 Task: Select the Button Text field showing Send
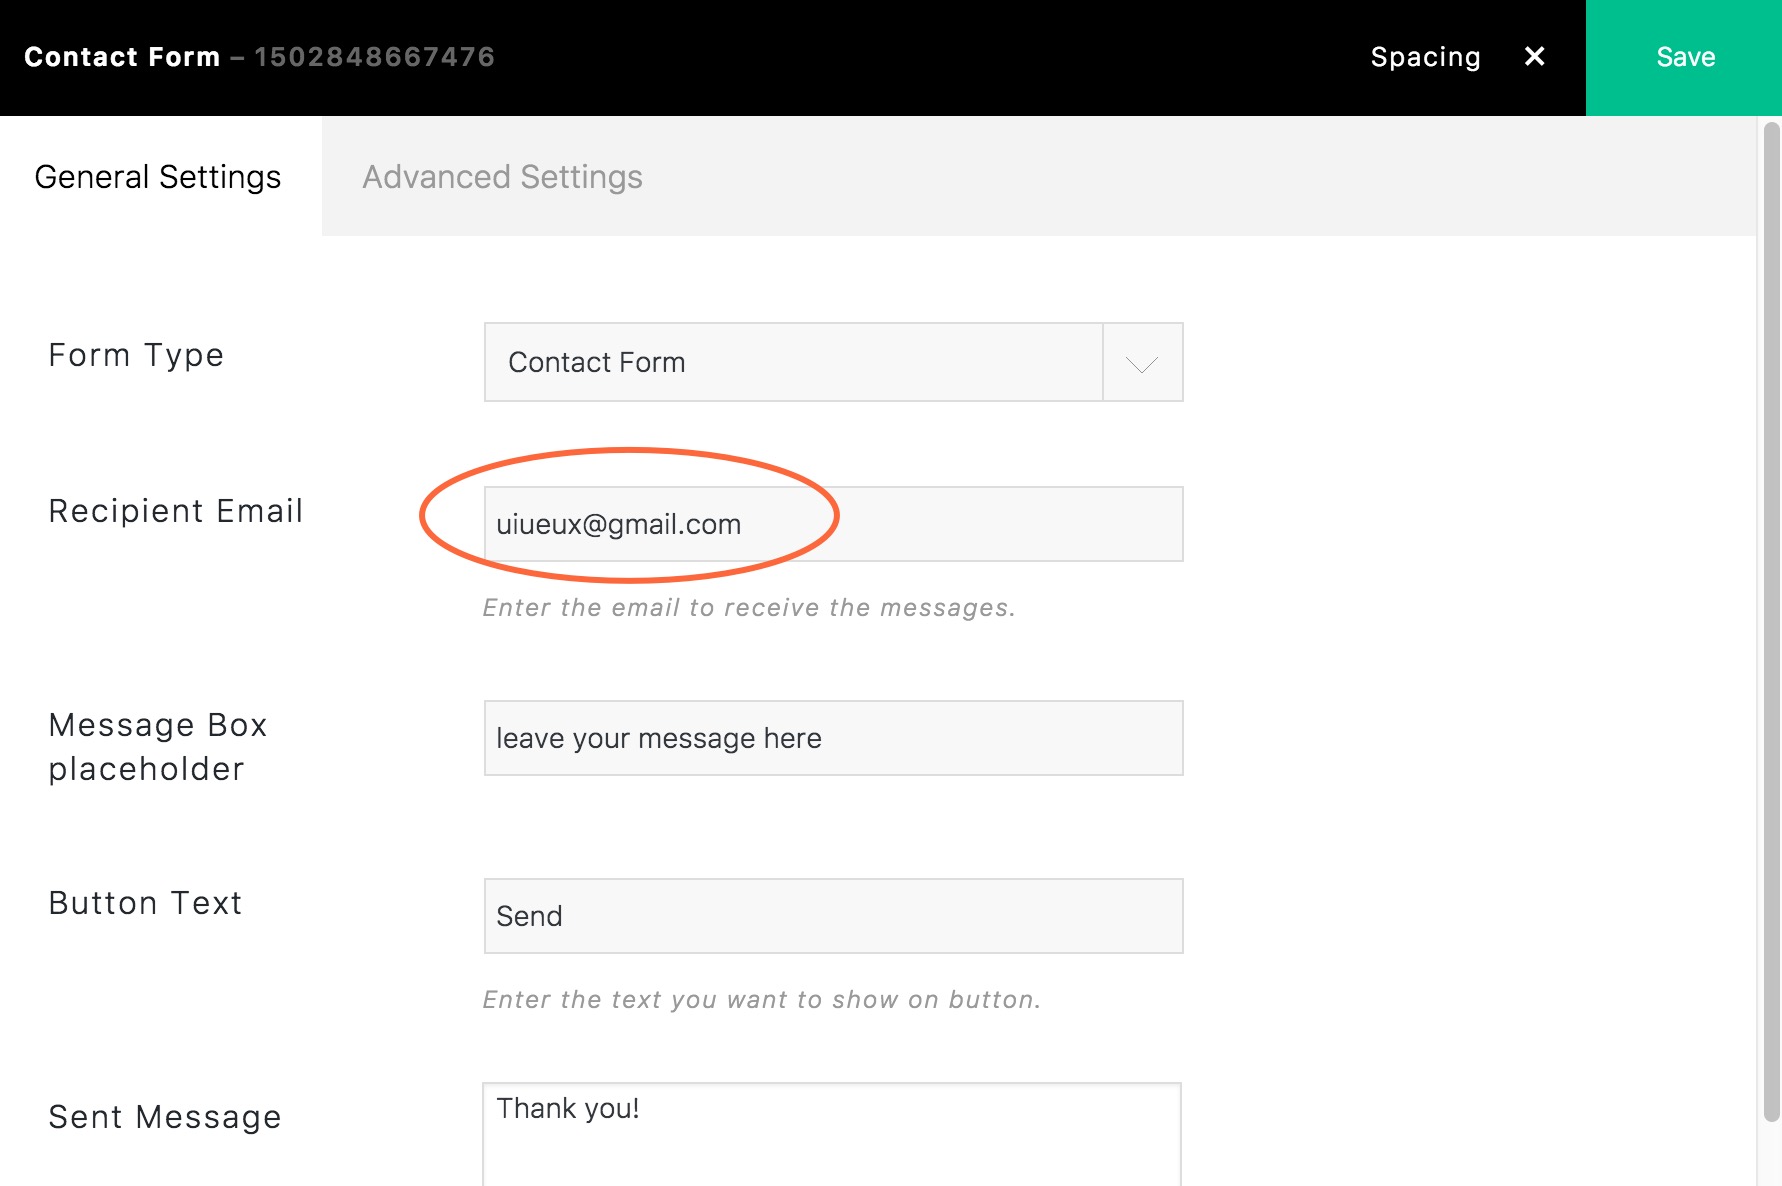coord(833,915)
